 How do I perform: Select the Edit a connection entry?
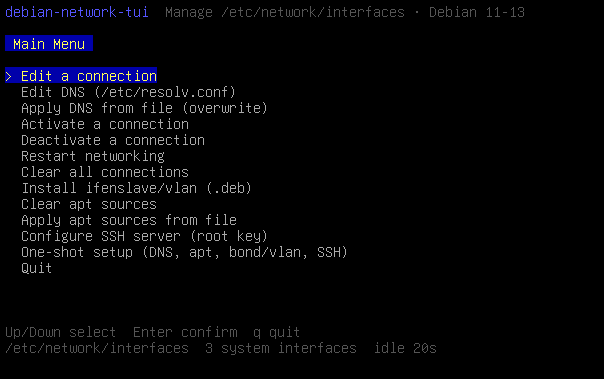(81, 76)
